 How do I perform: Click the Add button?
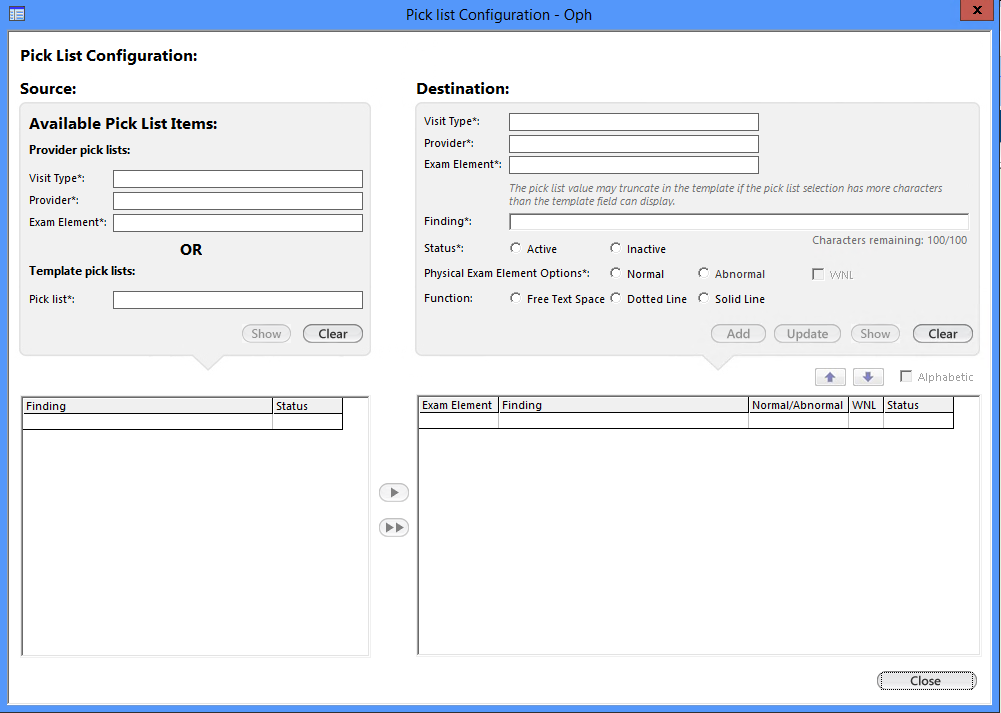pos(738,334)
